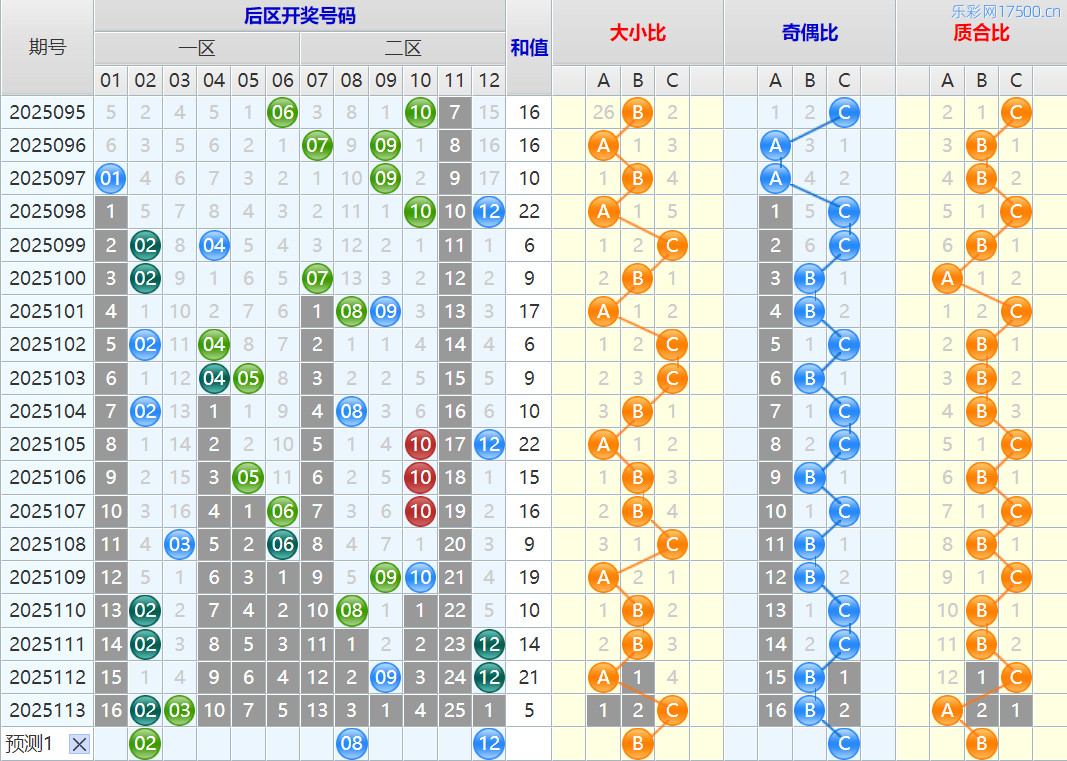Select orange B marker in 大小比 prediction row
Screen dimensions: 1067x761
[637, 743]
